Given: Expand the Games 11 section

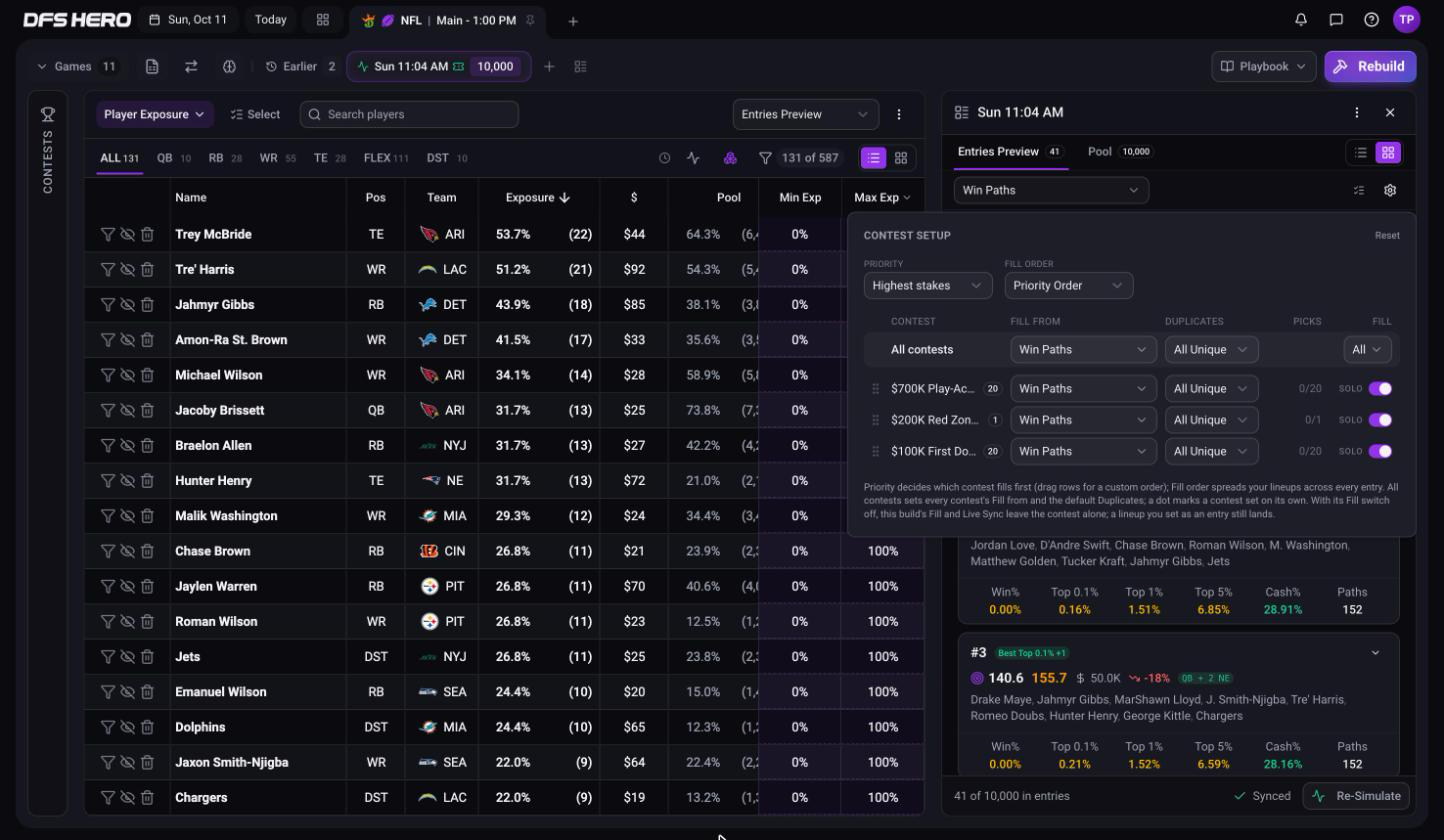Looking at the screenshot, I should pos(77,66).
